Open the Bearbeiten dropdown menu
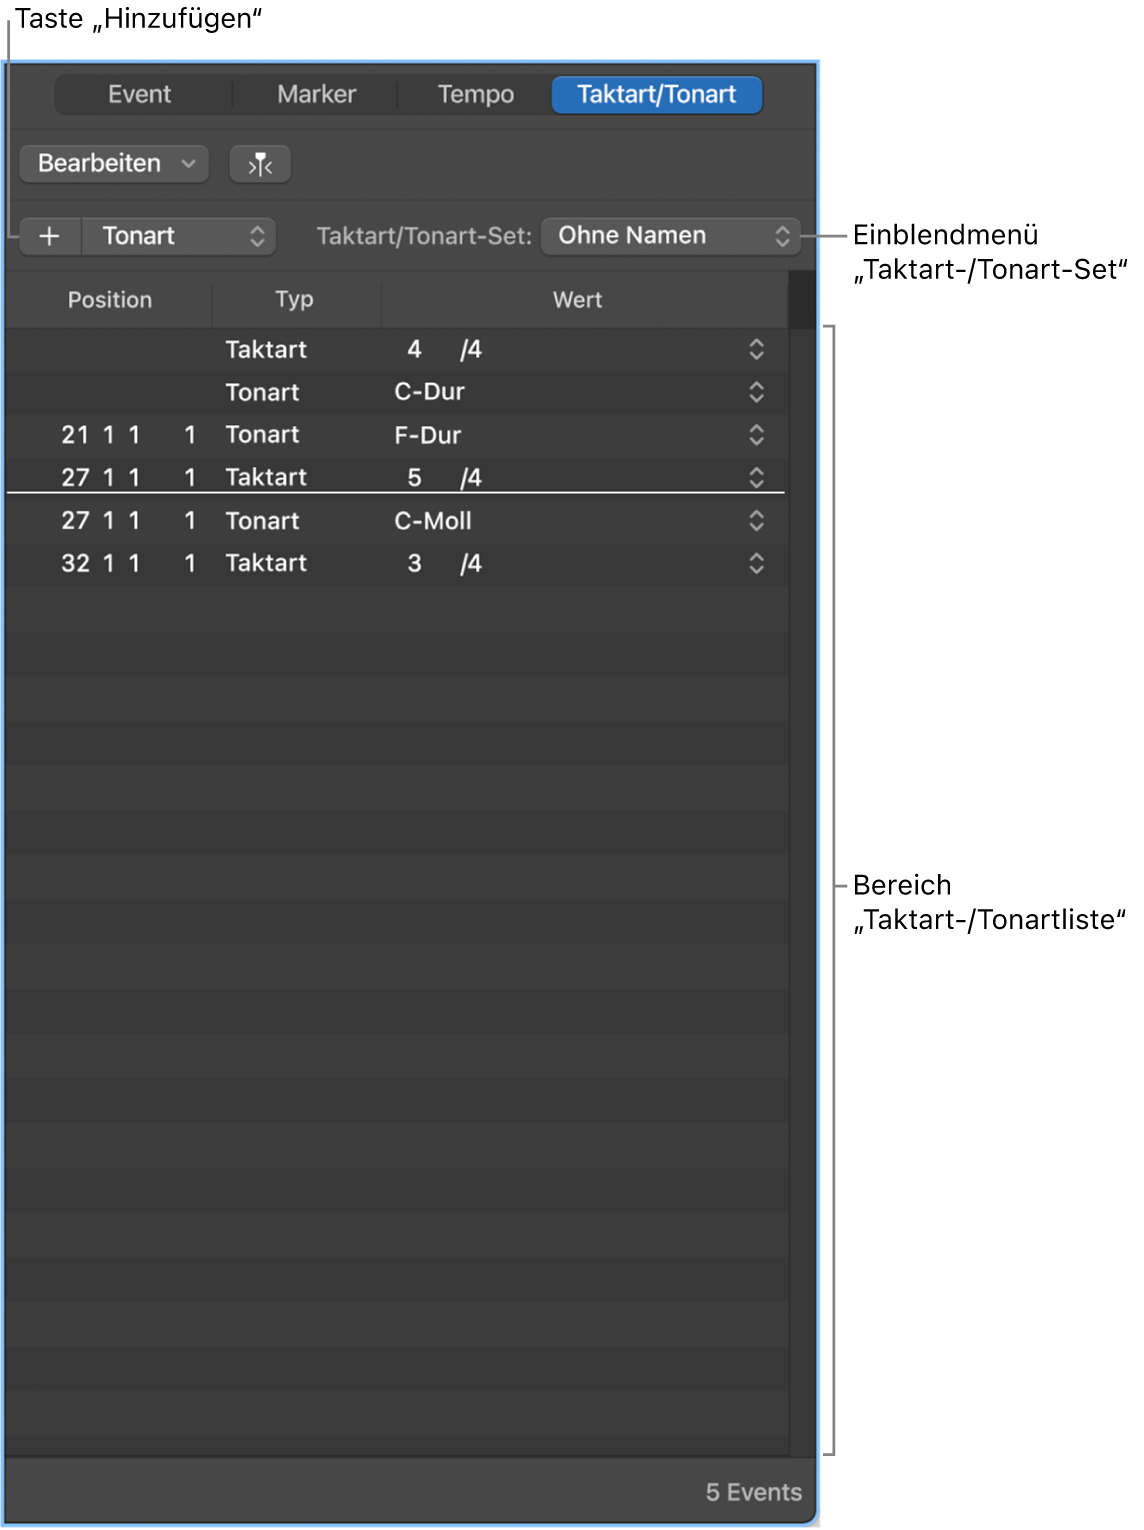The width and height of the screenshot is (1144, 1530). tap(114, 164)
